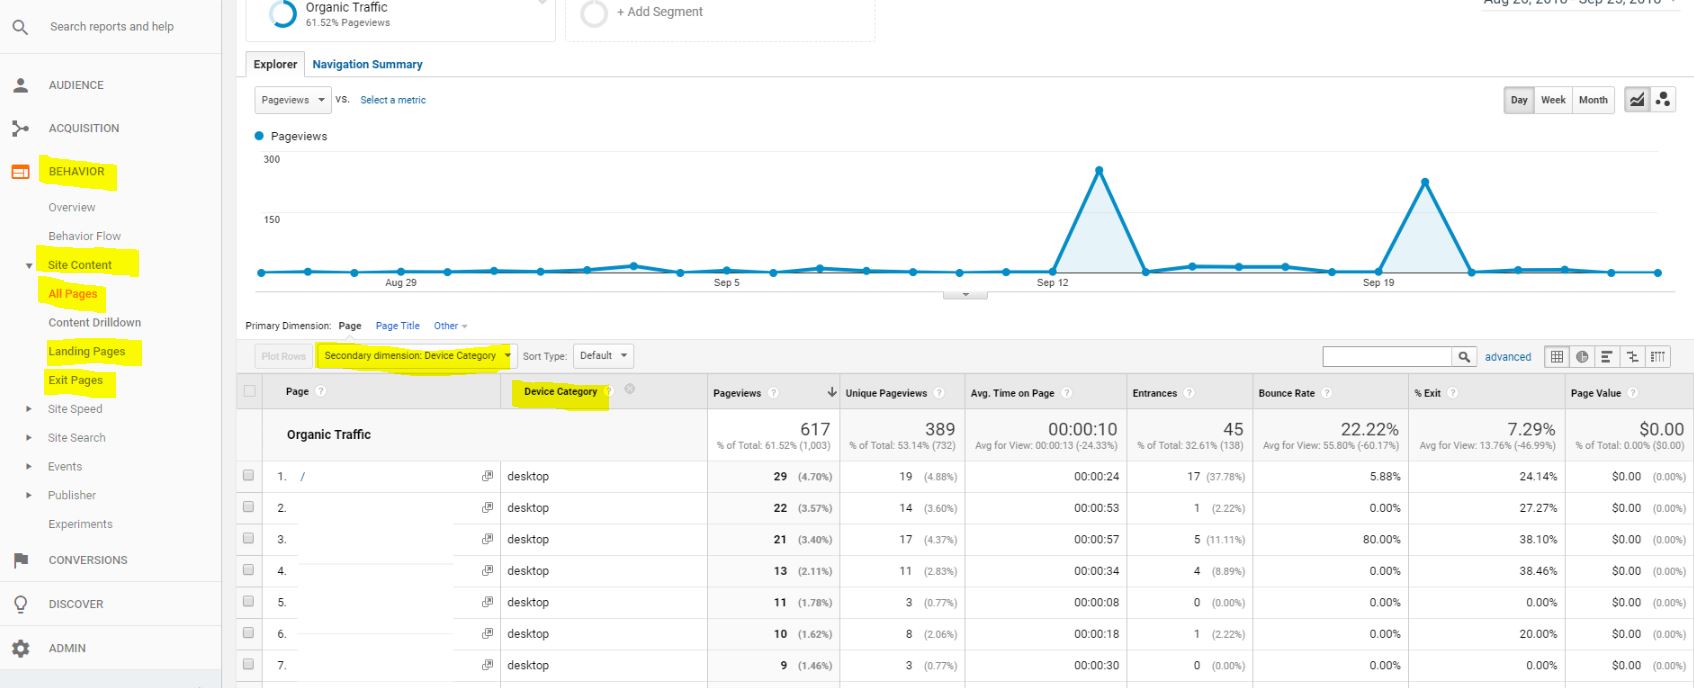This screenshot has height=688, width=1694.
Task: Switch to Navigation Summary tab
Action: pos(367,64)
